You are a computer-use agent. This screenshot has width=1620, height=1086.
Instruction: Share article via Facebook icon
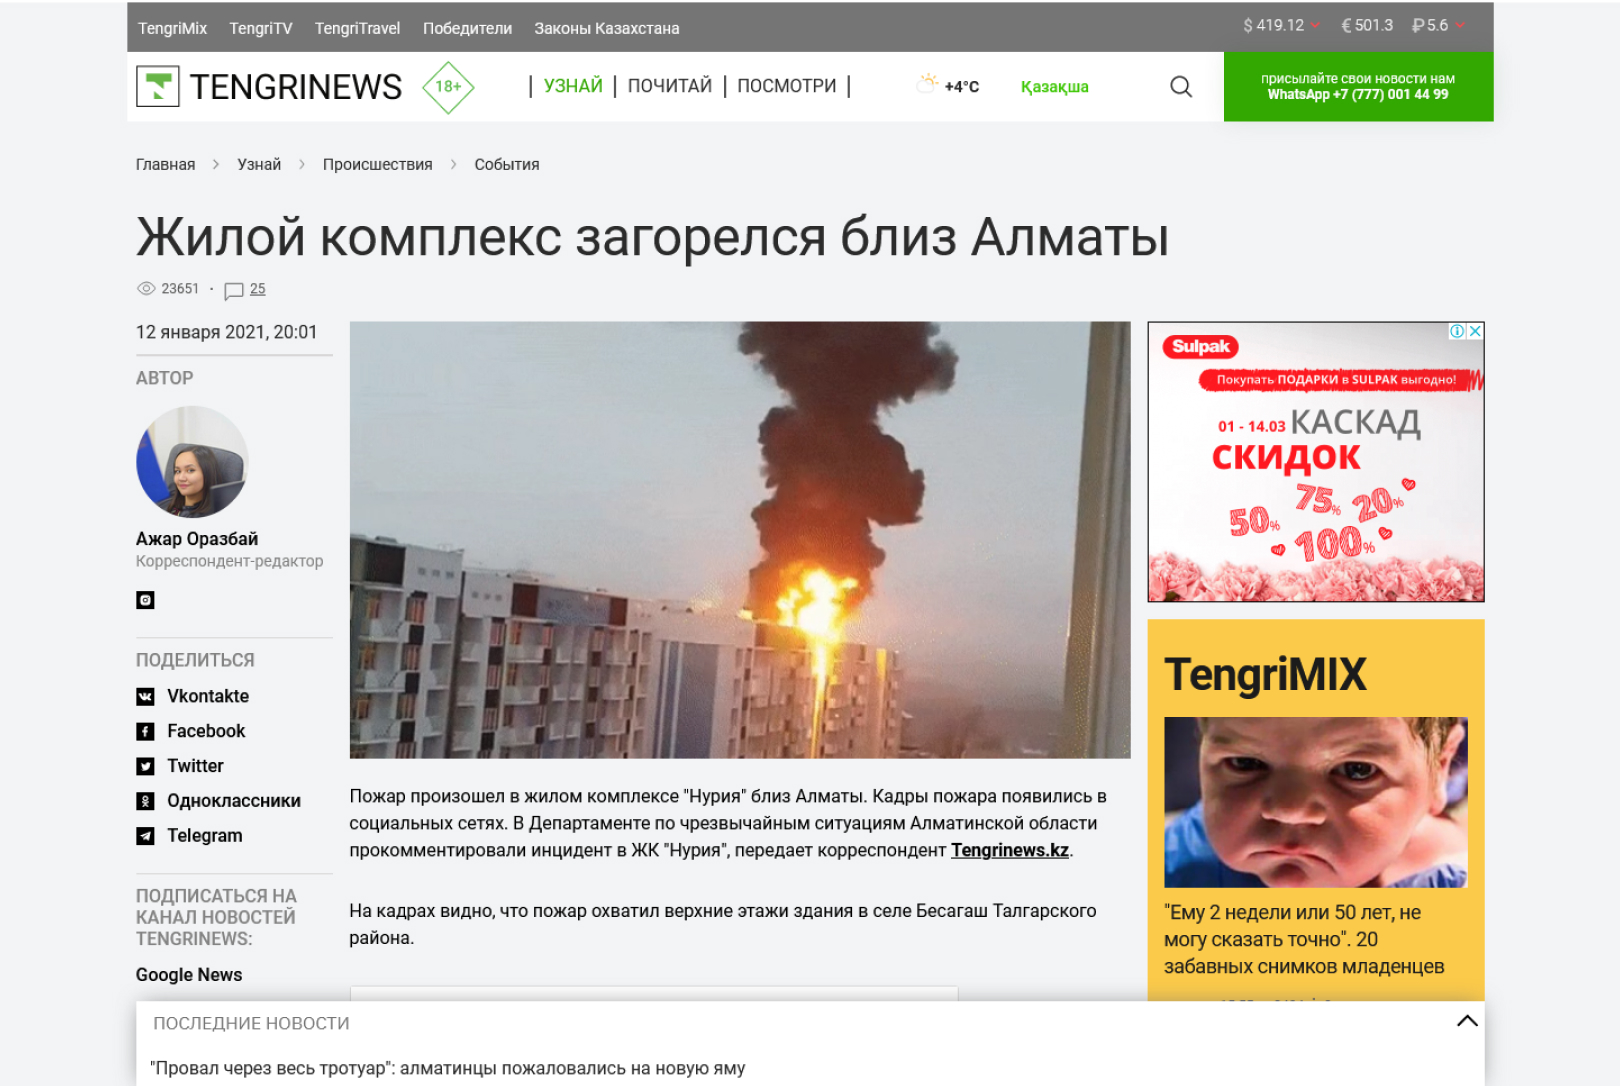tap(146, 732)
